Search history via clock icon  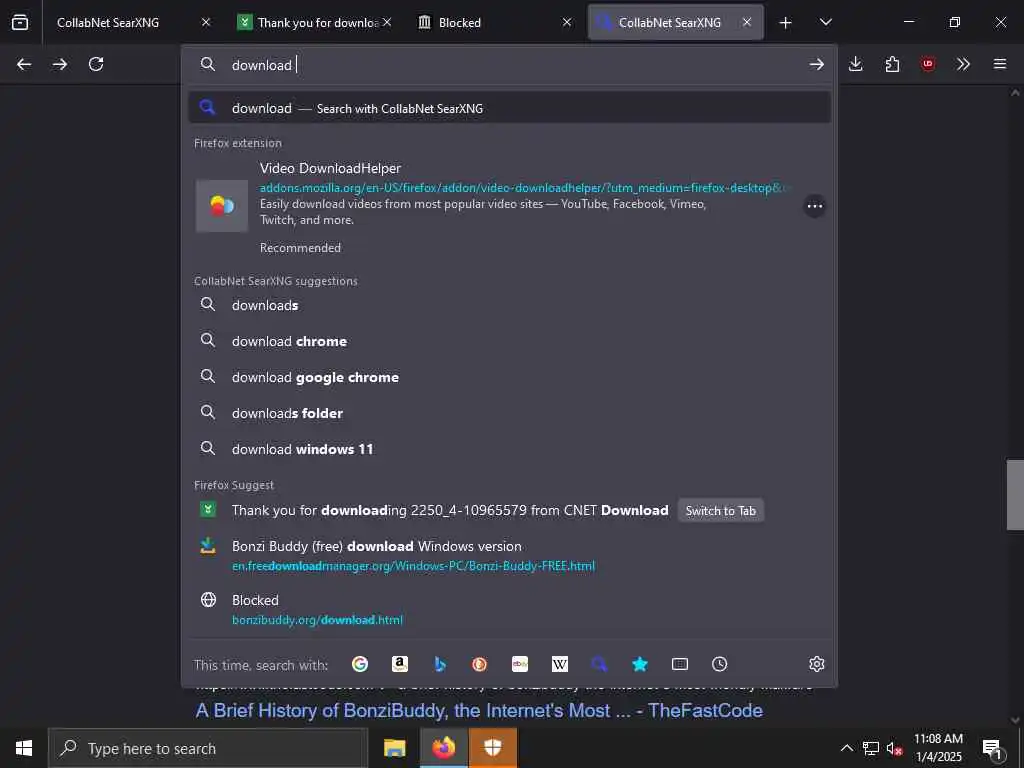[720, 664]
